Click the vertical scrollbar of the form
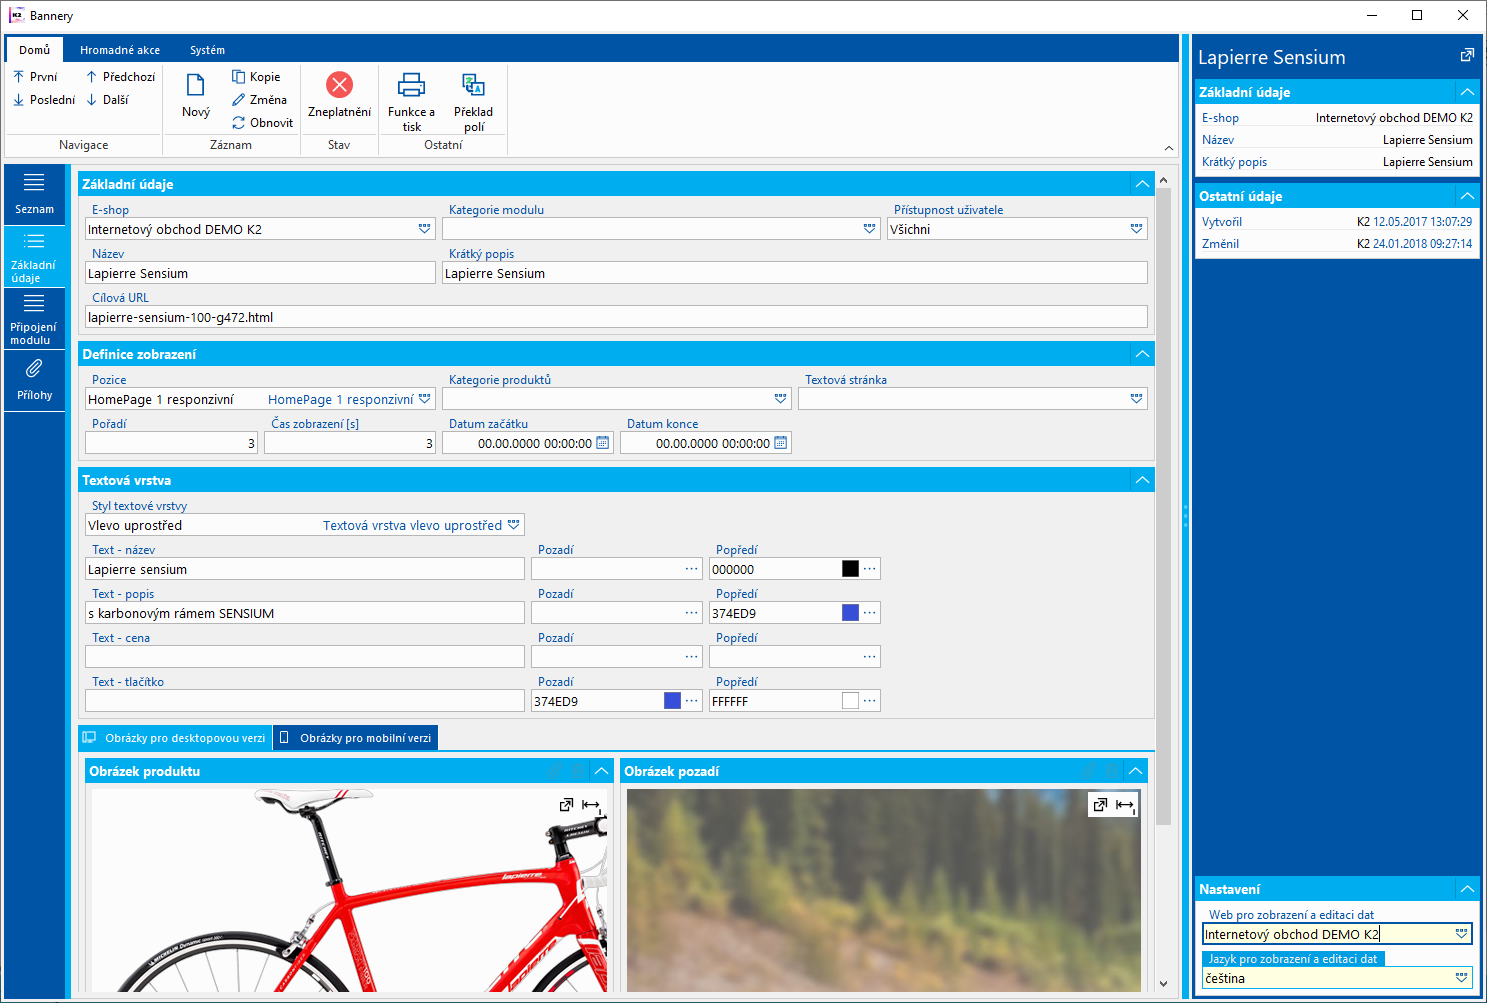Screen dimensions: 1487x1003 point(1163,505)
